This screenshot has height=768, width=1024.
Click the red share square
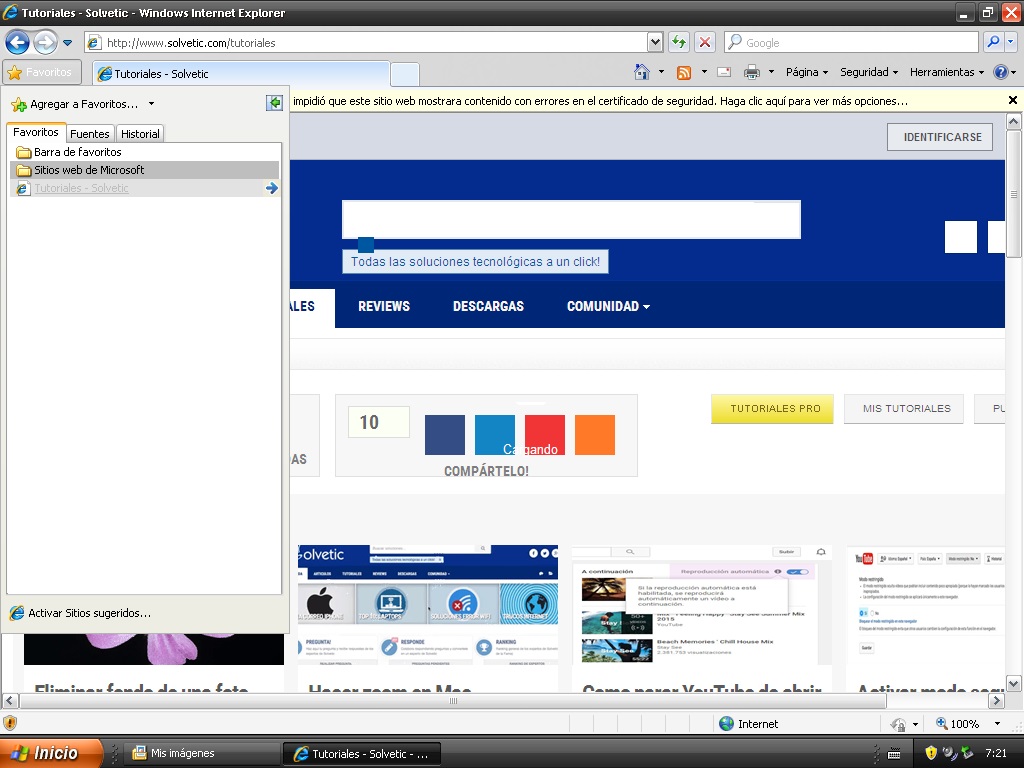point(545,435)
